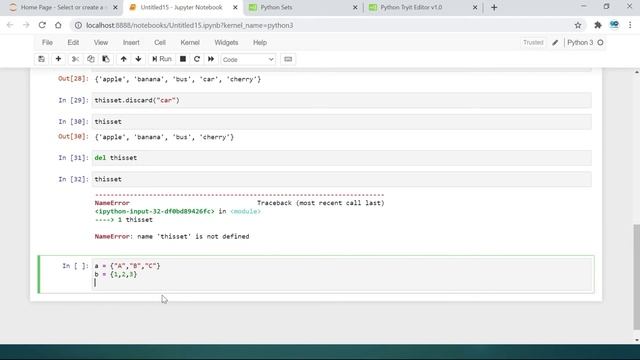
Task: Reload the current page
Action: pyautogui.click(x=42, y=25)
